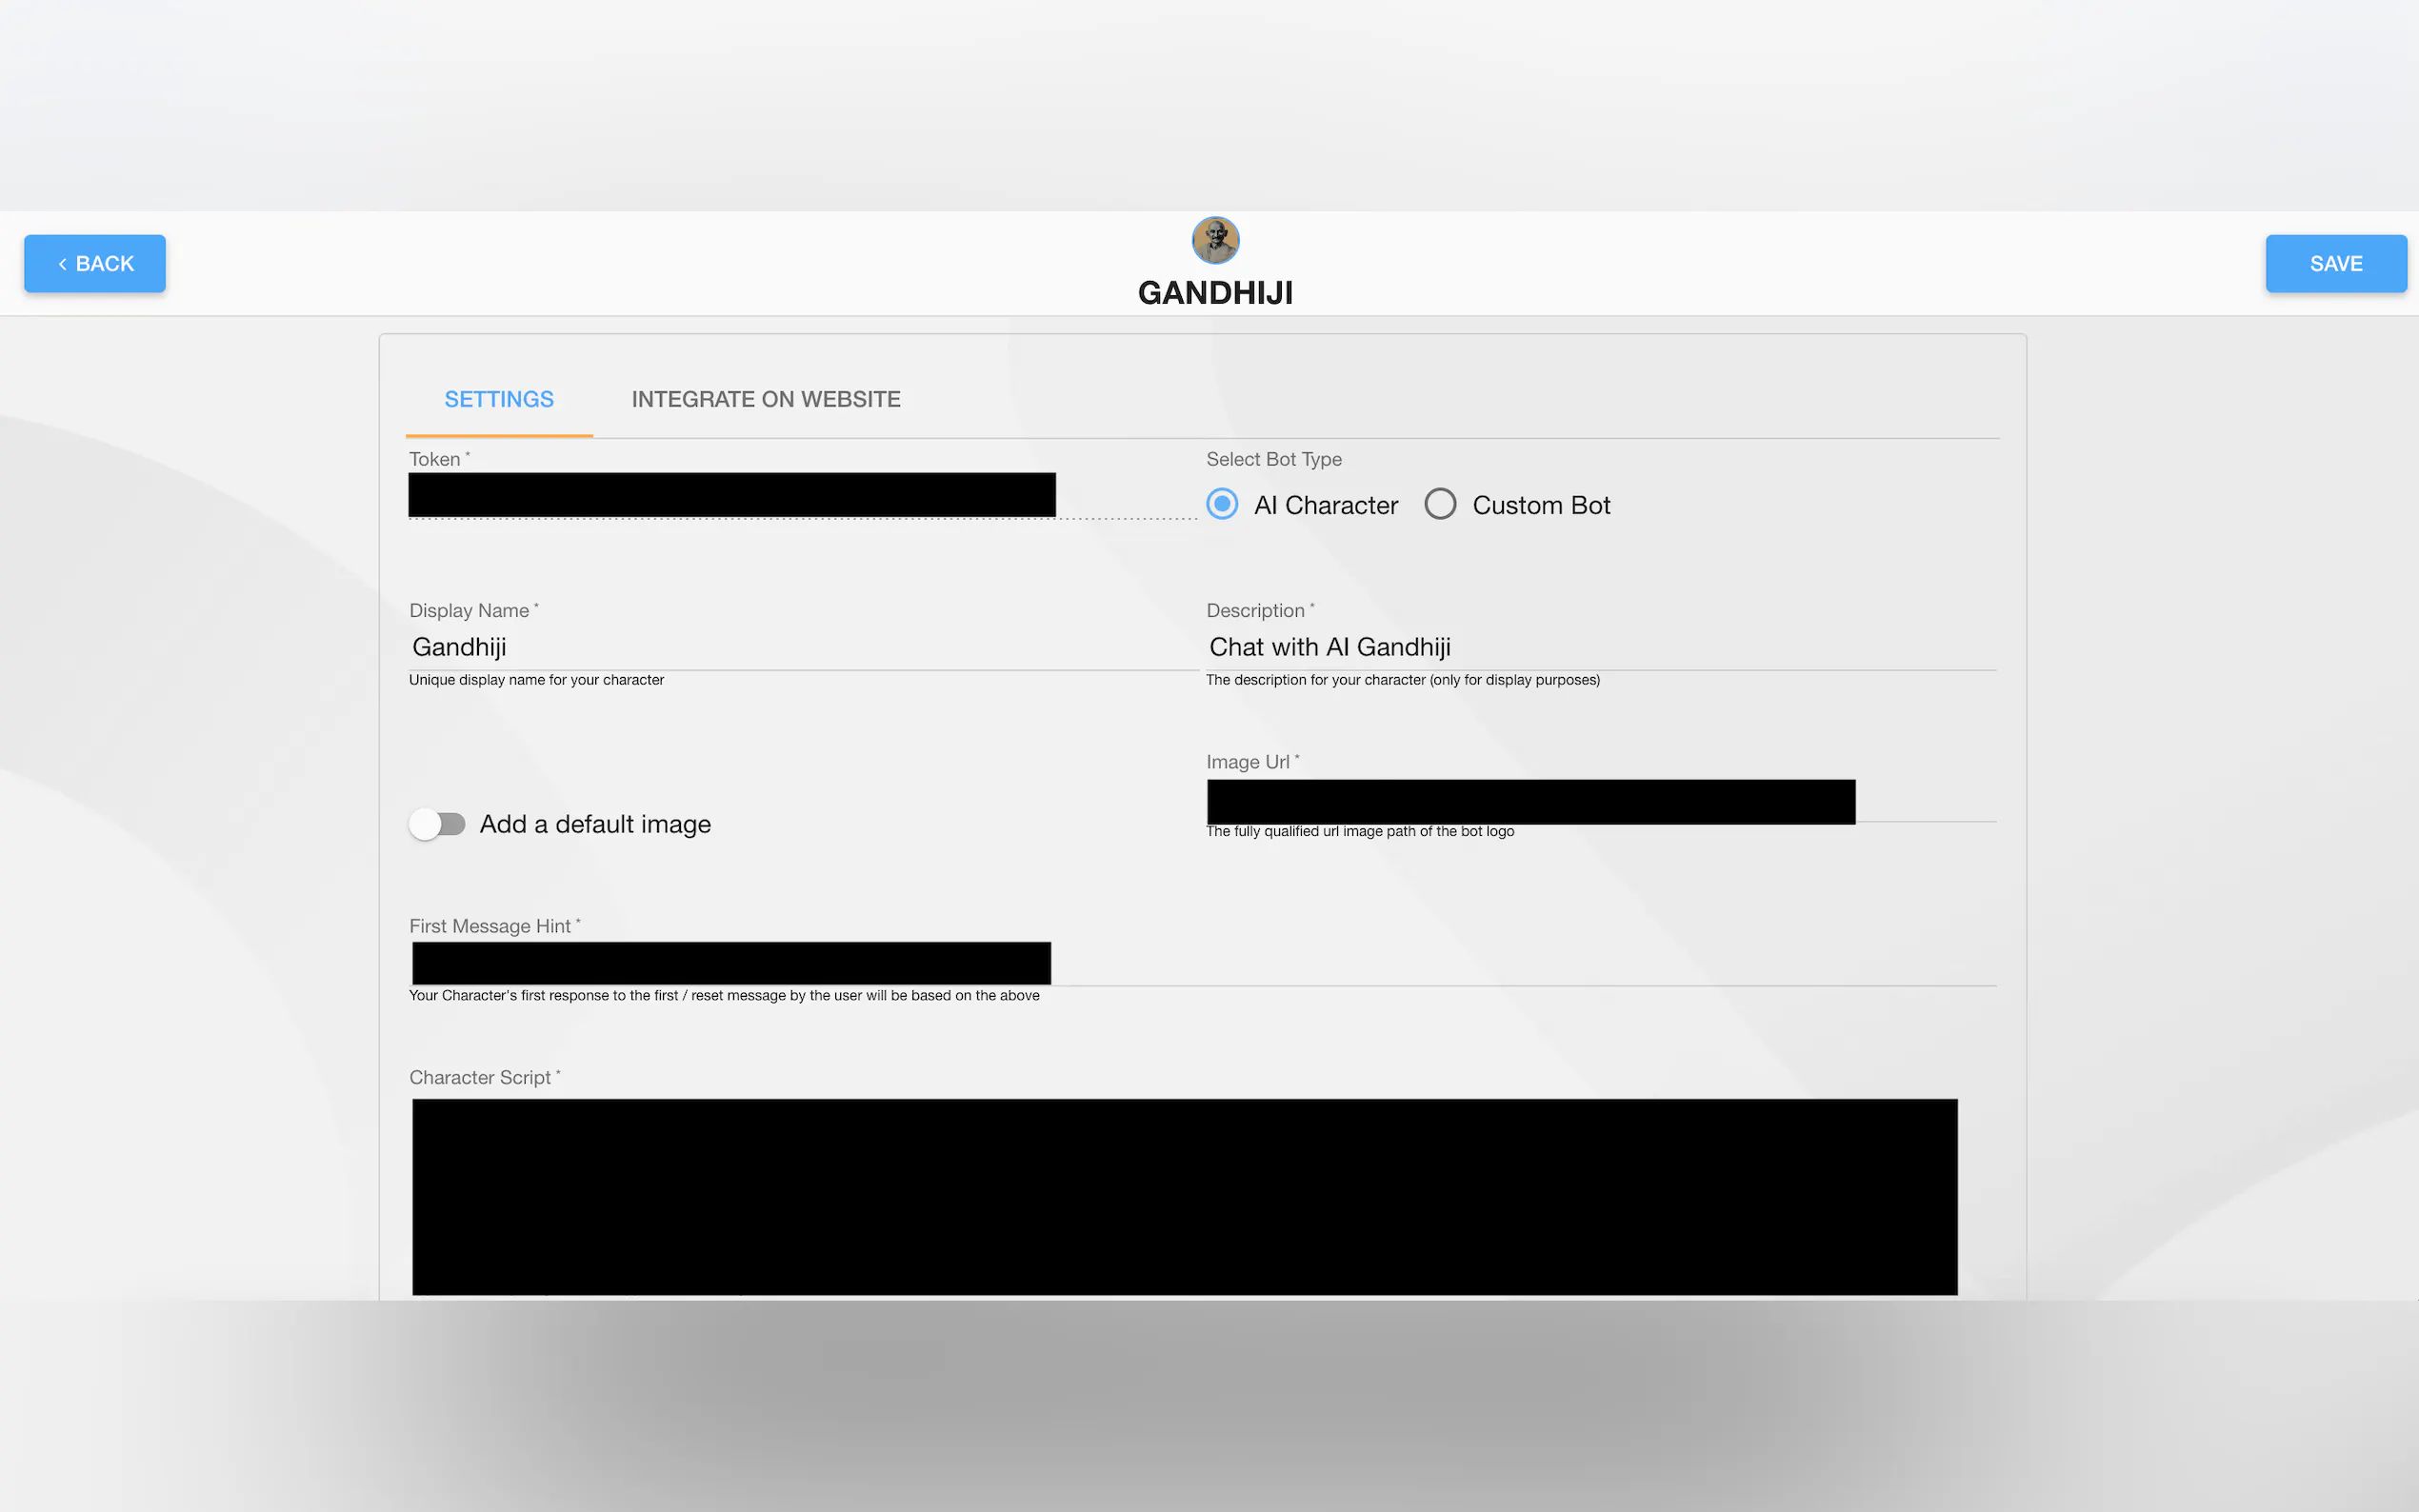Edit the Description text field
This screenshot has width=2419, height=1512.
pos(1600,647)
